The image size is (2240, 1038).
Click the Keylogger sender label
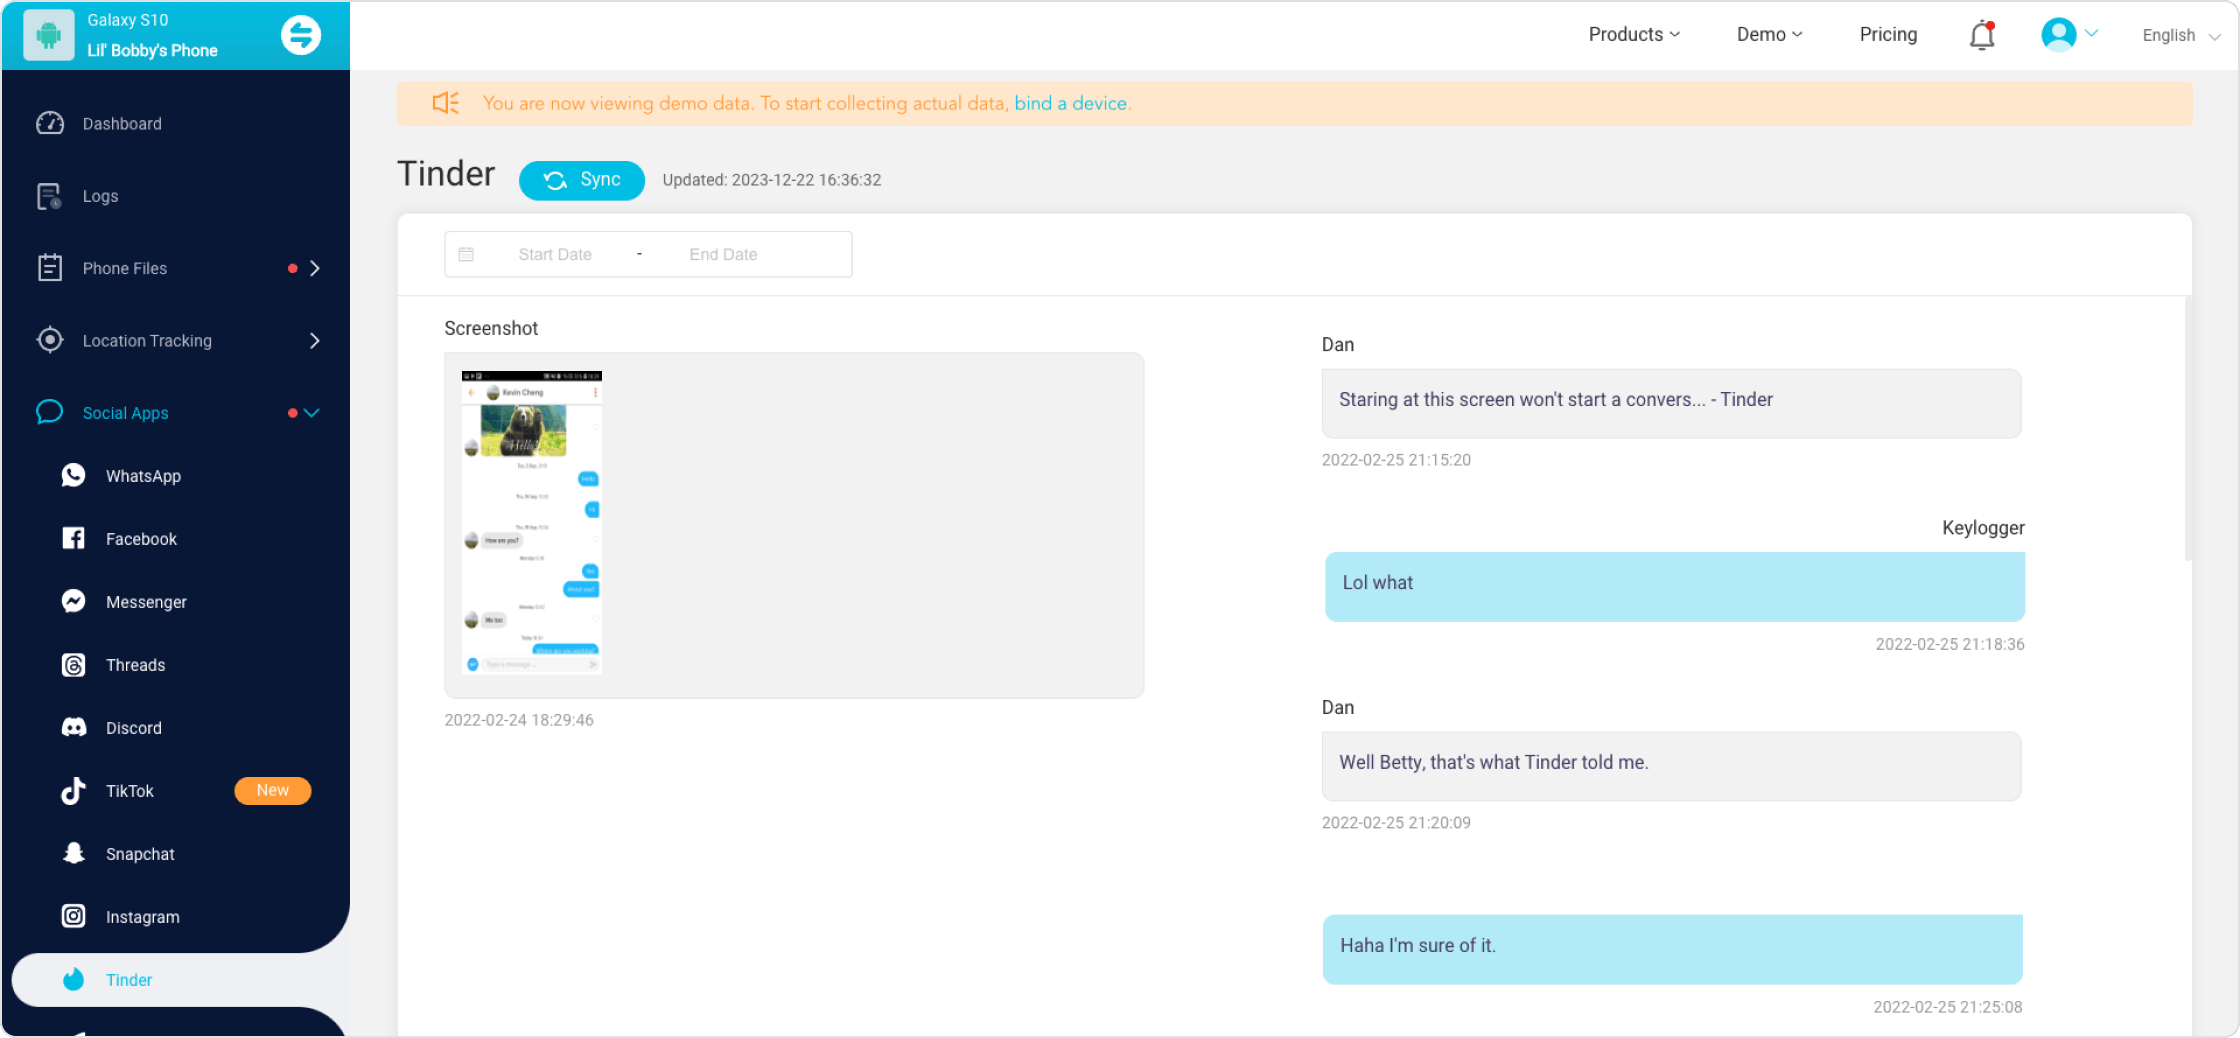1983,527
